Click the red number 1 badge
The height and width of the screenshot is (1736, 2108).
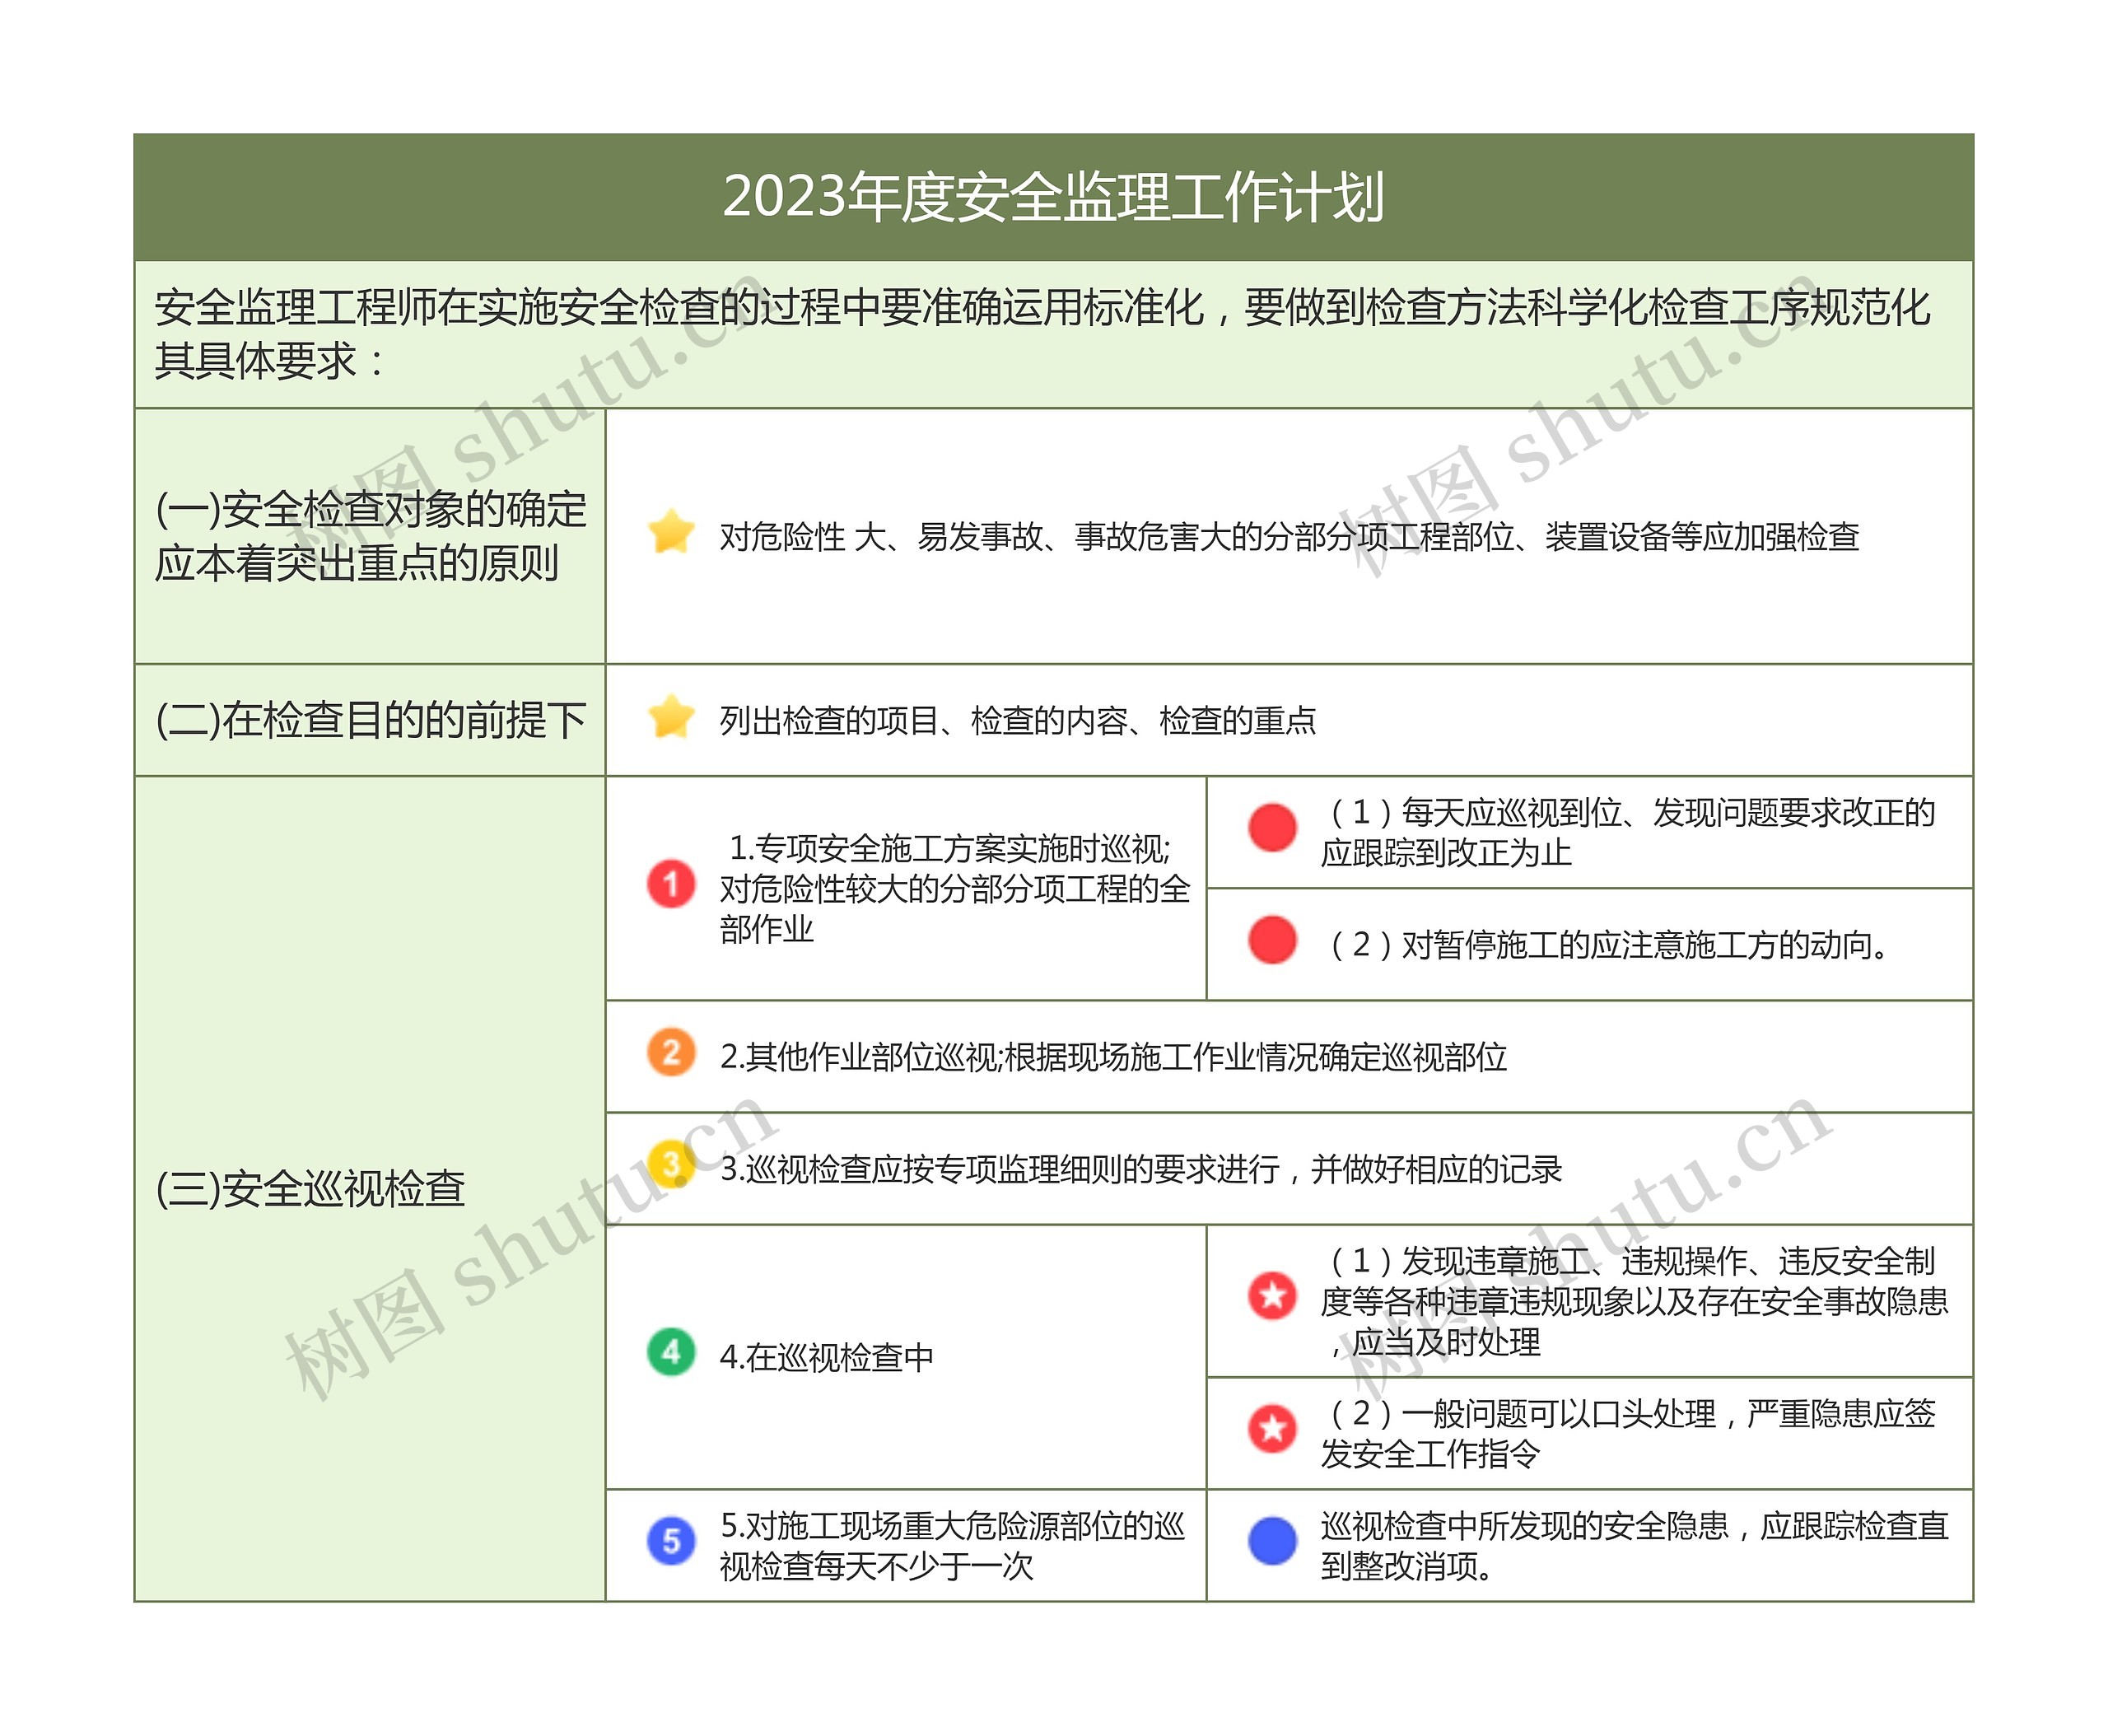tap(671, 884)
